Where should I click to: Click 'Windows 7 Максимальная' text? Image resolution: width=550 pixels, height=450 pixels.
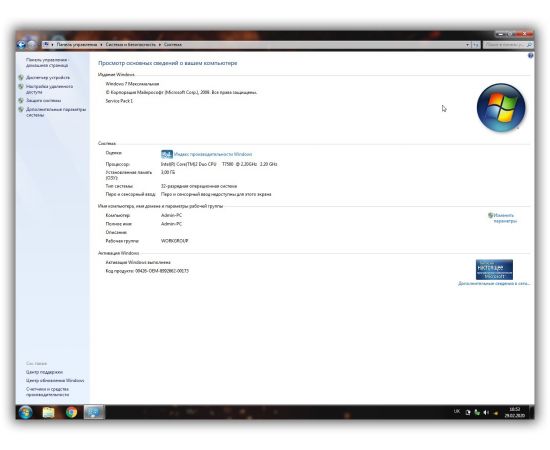tap(132, 84)
